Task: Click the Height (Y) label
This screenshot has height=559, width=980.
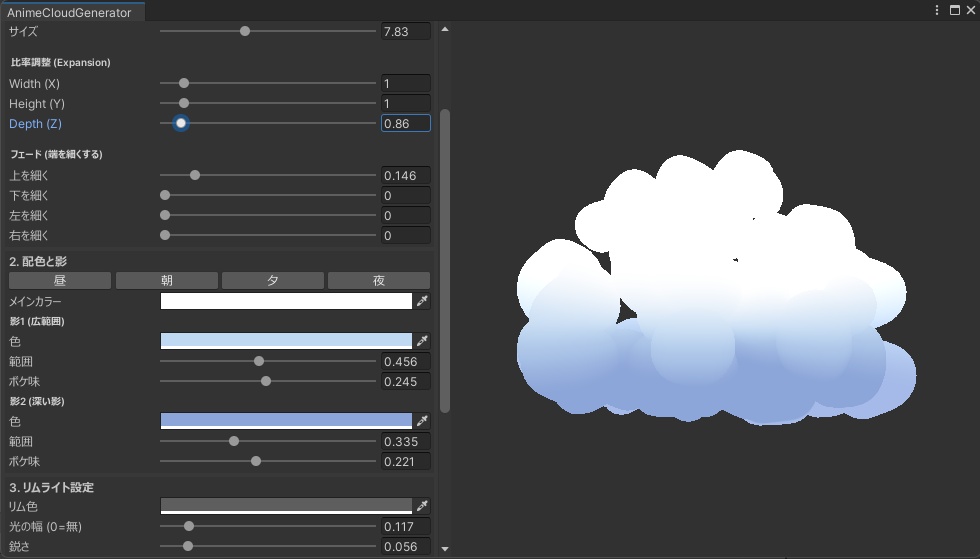Action: [x=37, y=104]
